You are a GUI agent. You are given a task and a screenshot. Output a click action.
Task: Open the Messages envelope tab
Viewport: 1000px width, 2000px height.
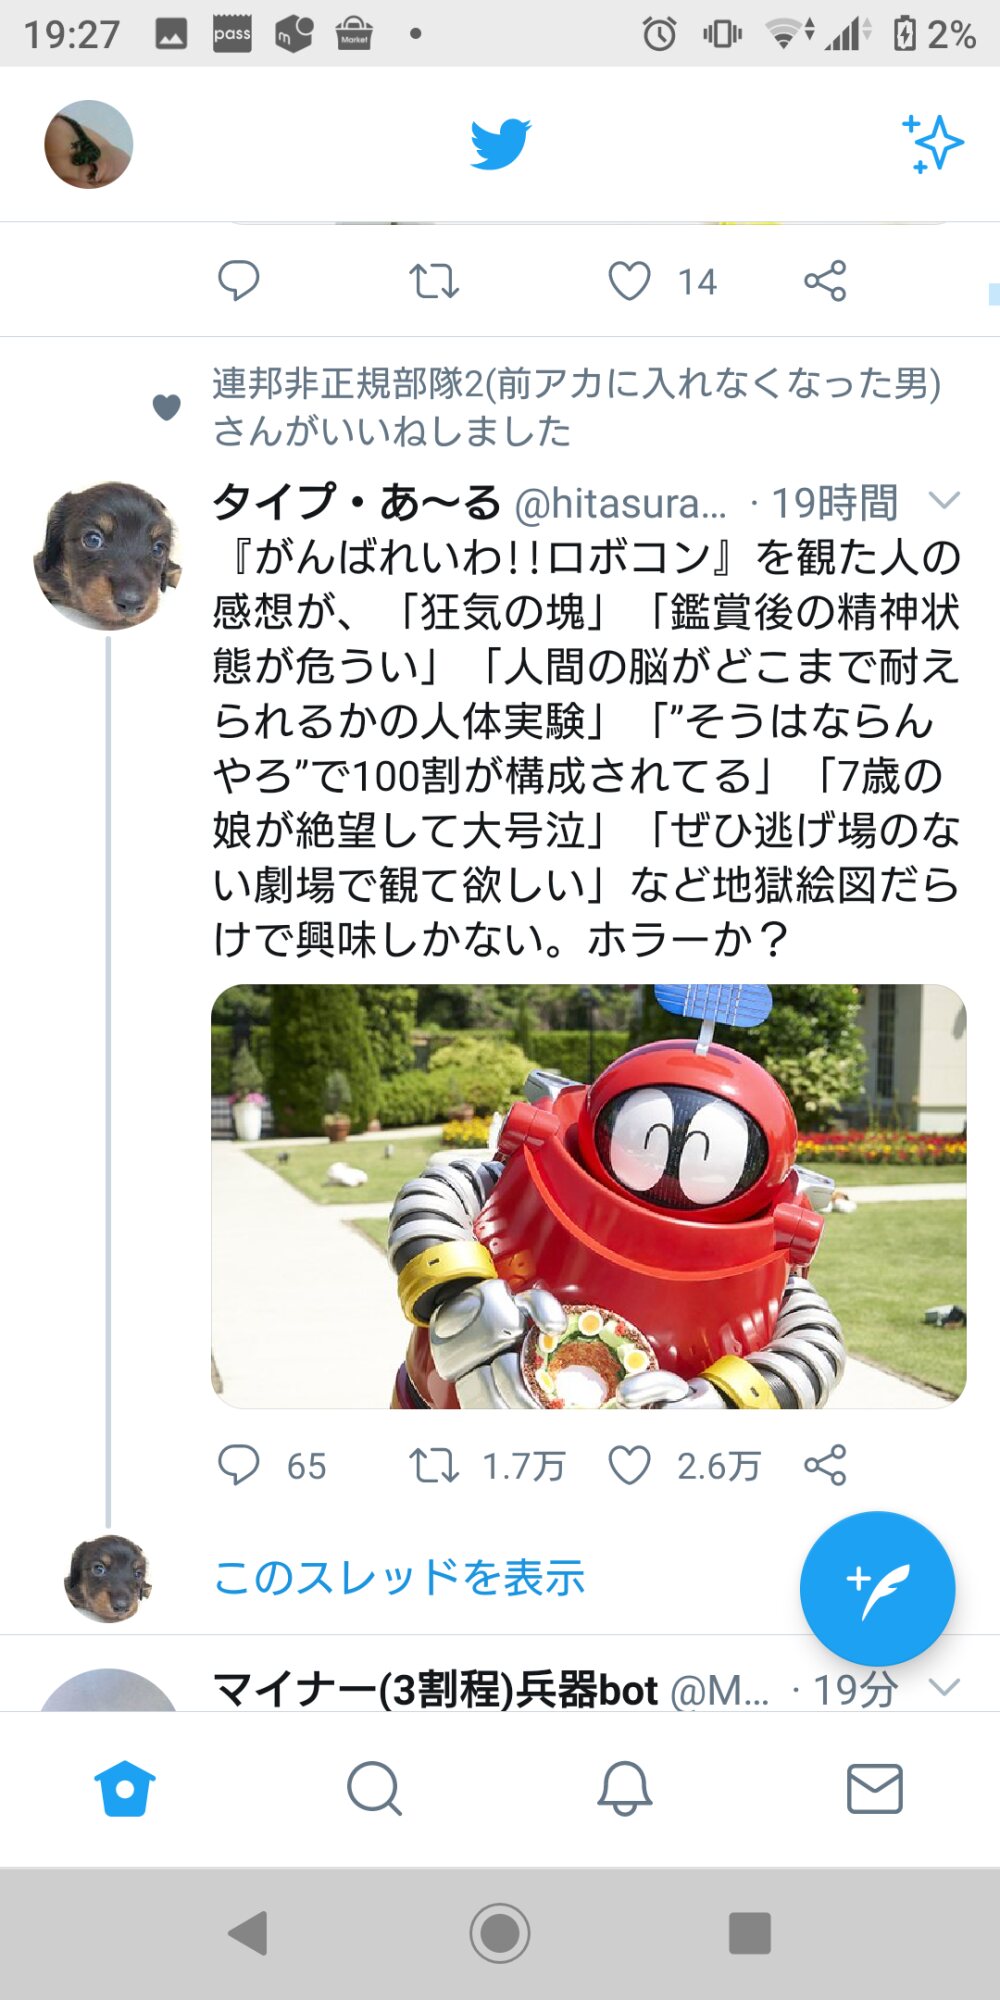tap(875, 1789)
